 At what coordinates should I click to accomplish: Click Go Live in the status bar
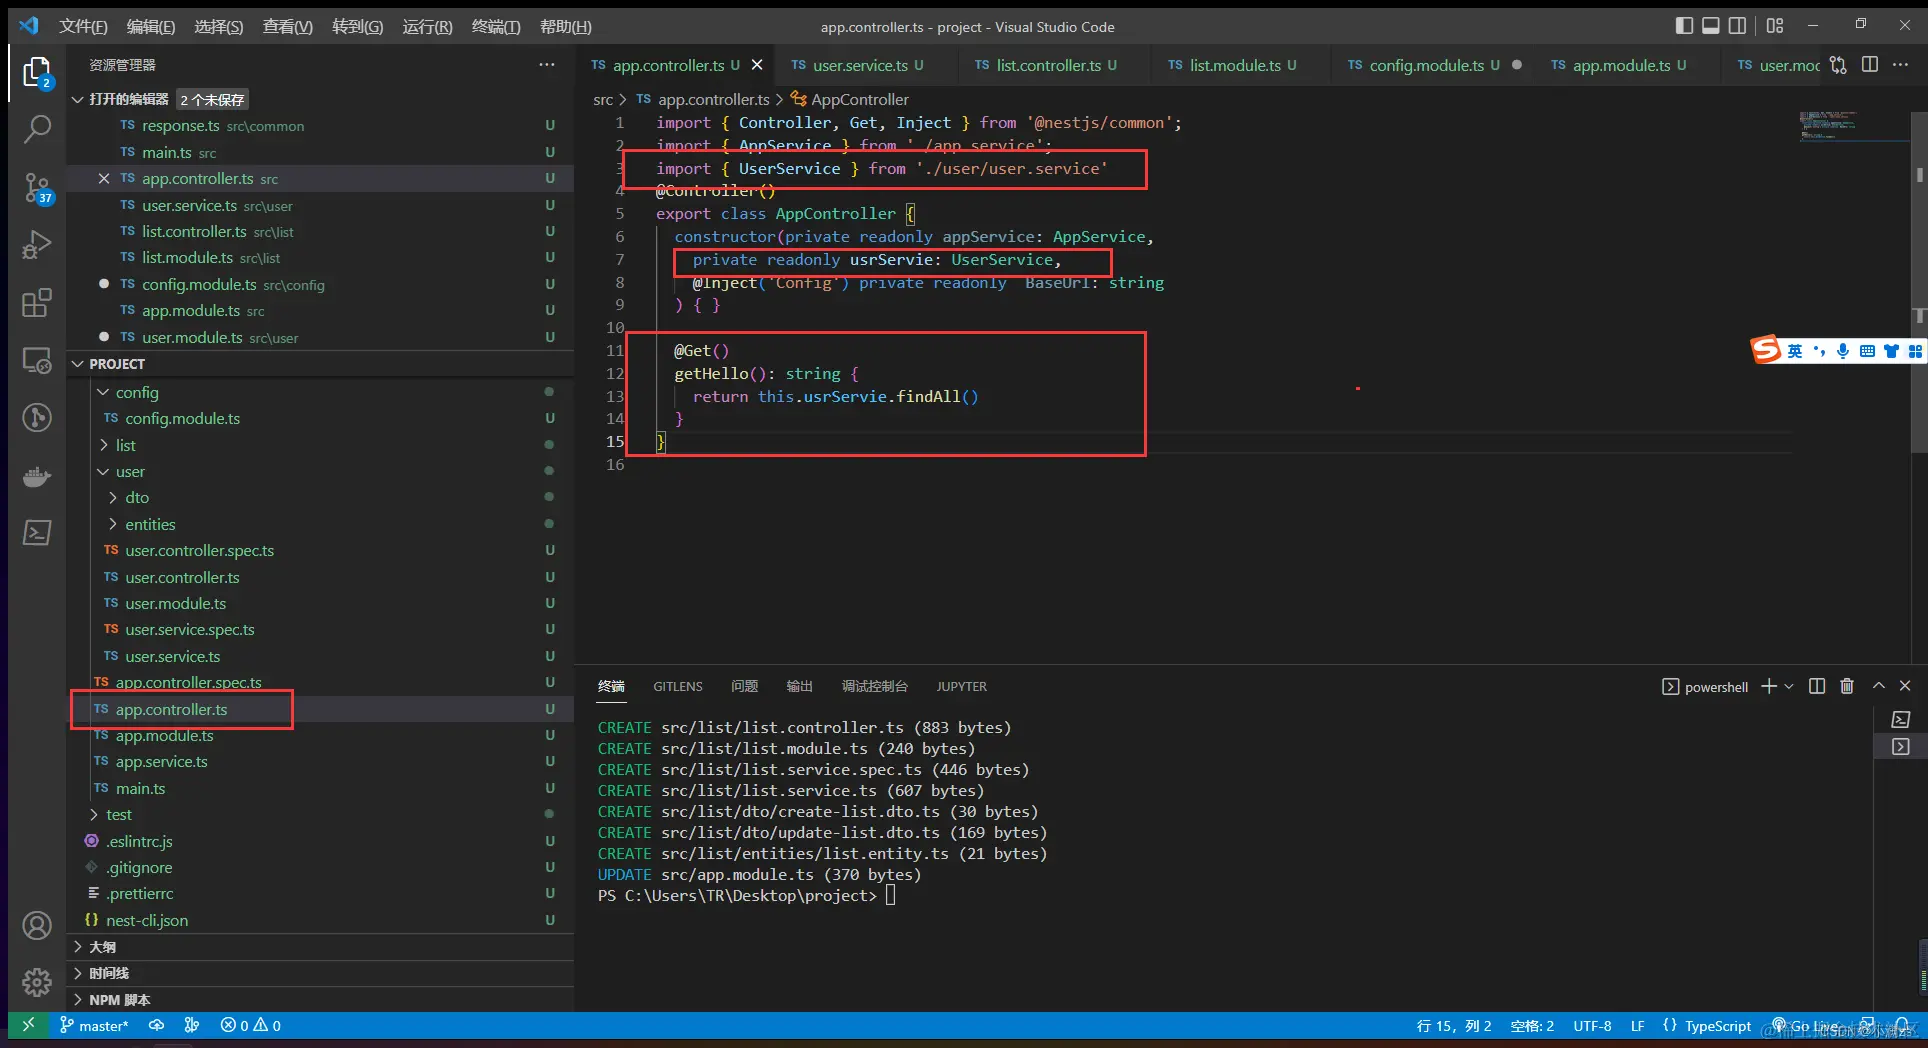(1806, 1026)
